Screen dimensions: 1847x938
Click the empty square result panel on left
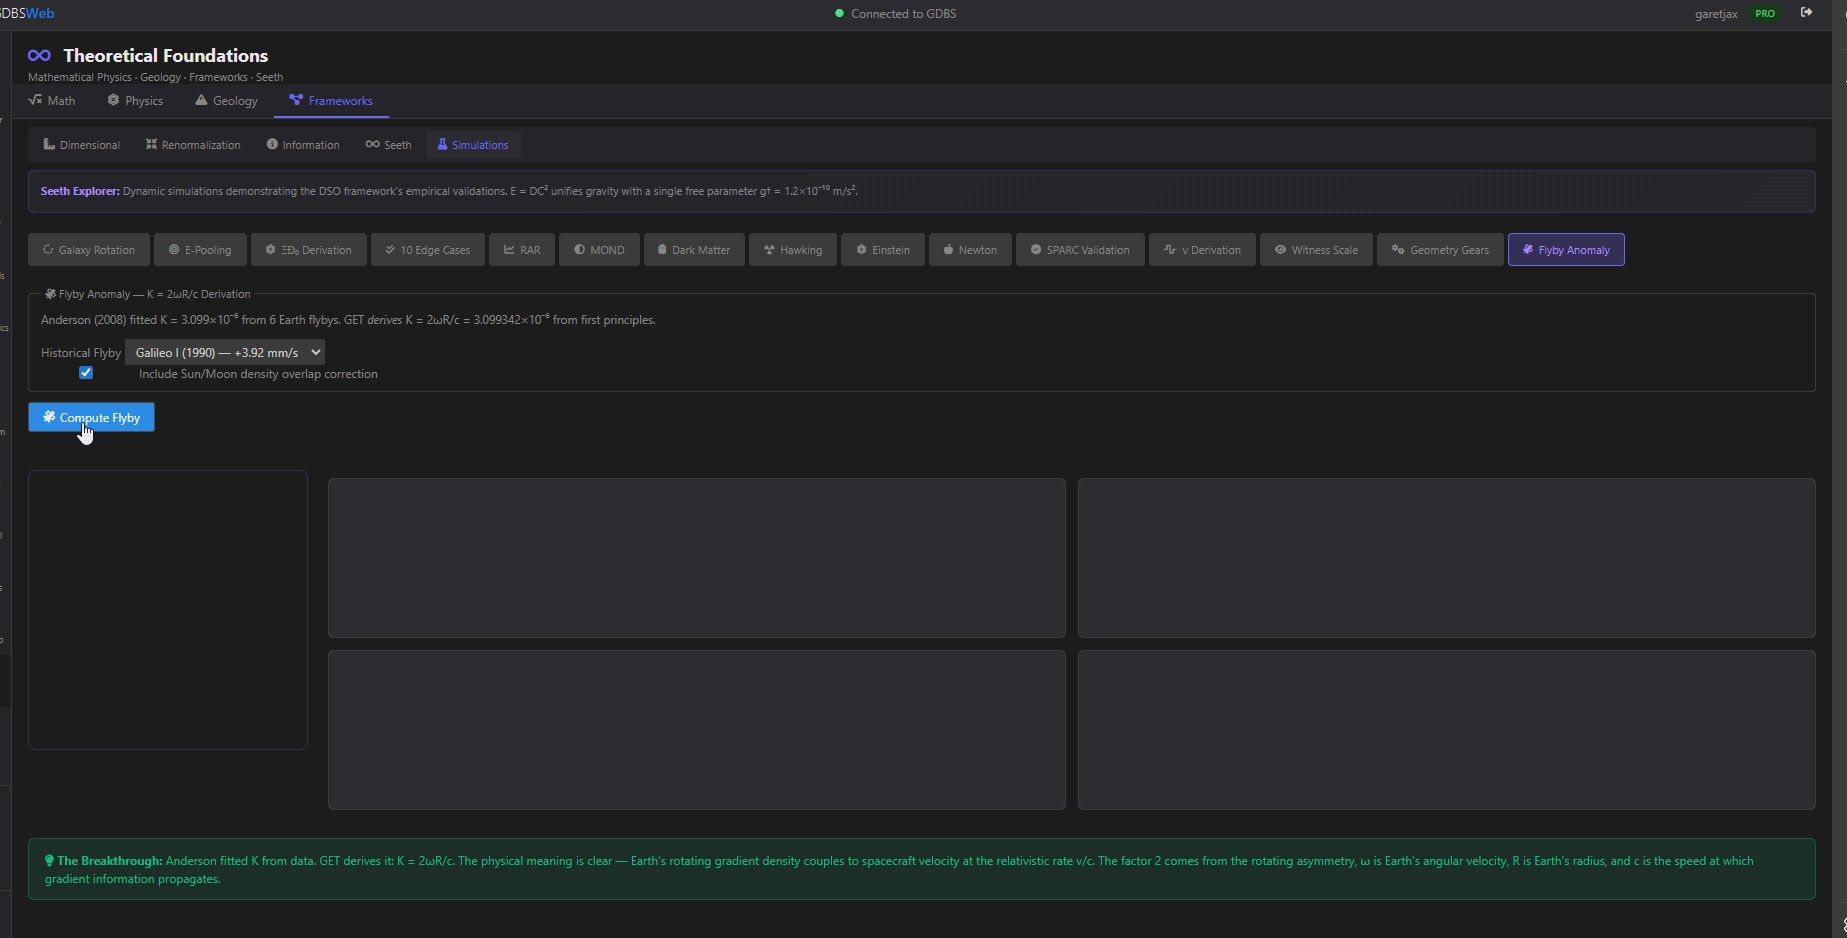coord(168,610)
